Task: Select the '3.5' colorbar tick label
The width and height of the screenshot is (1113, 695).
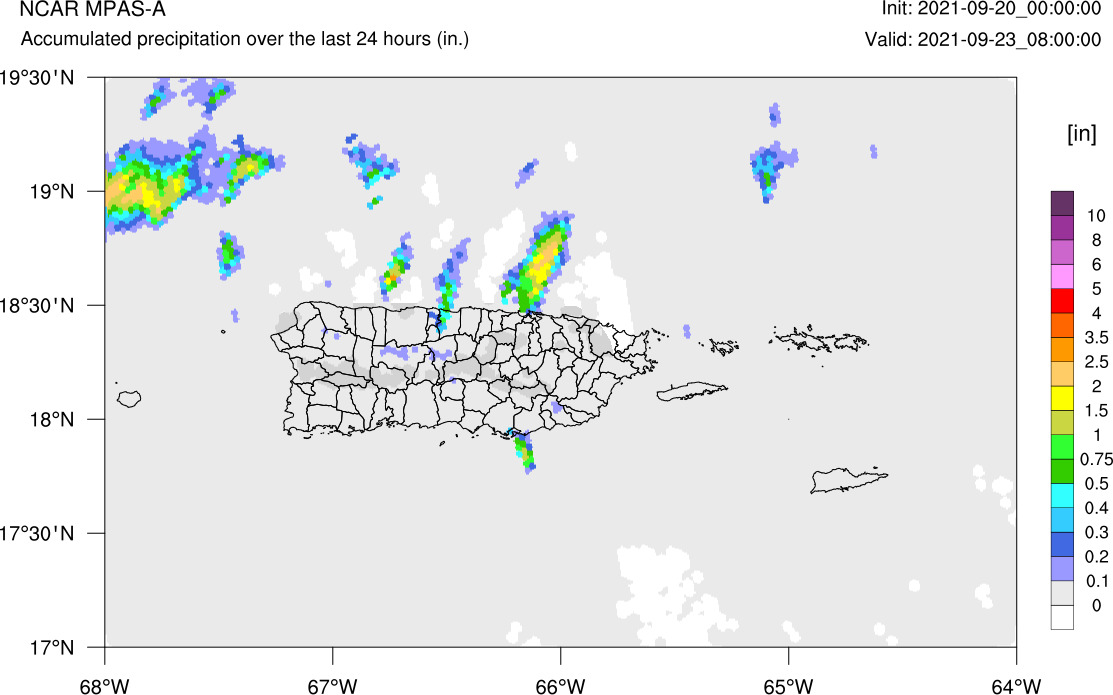Action: click(1097, 337)
